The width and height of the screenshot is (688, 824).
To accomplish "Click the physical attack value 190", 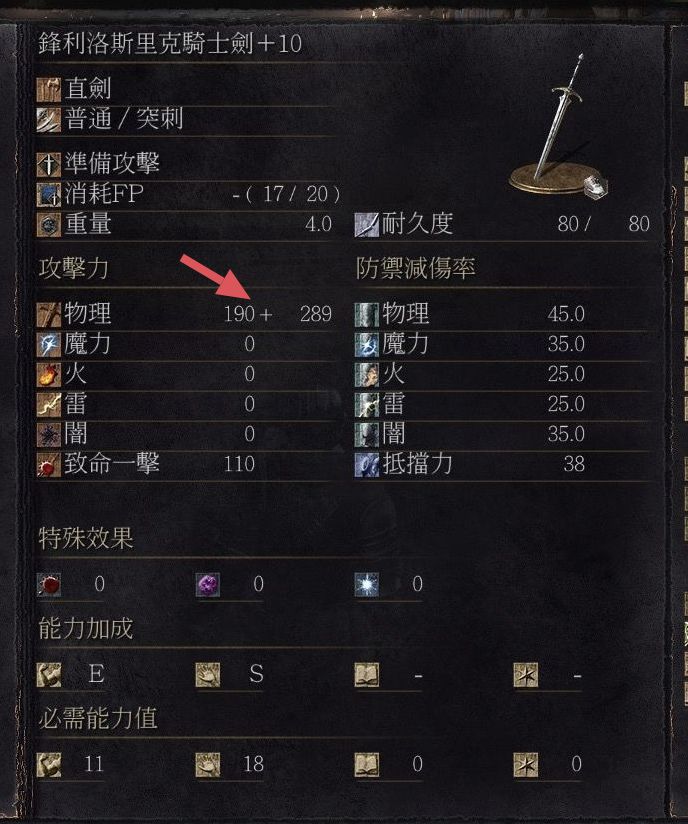I will pos(239,314).
